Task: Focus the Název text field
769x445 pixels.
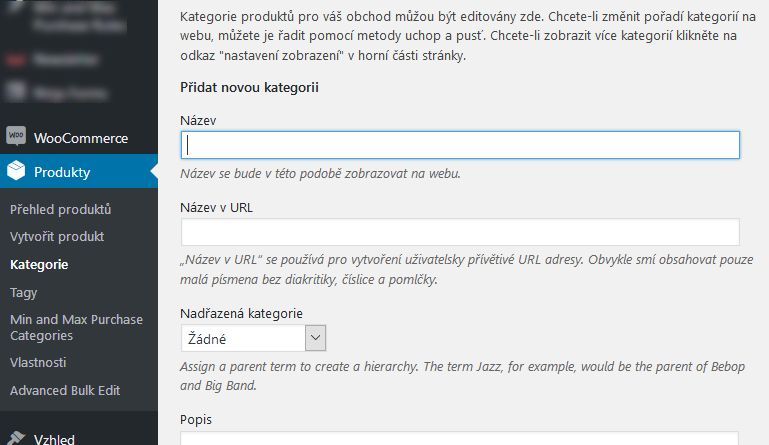Action: [x=460, y=145]
